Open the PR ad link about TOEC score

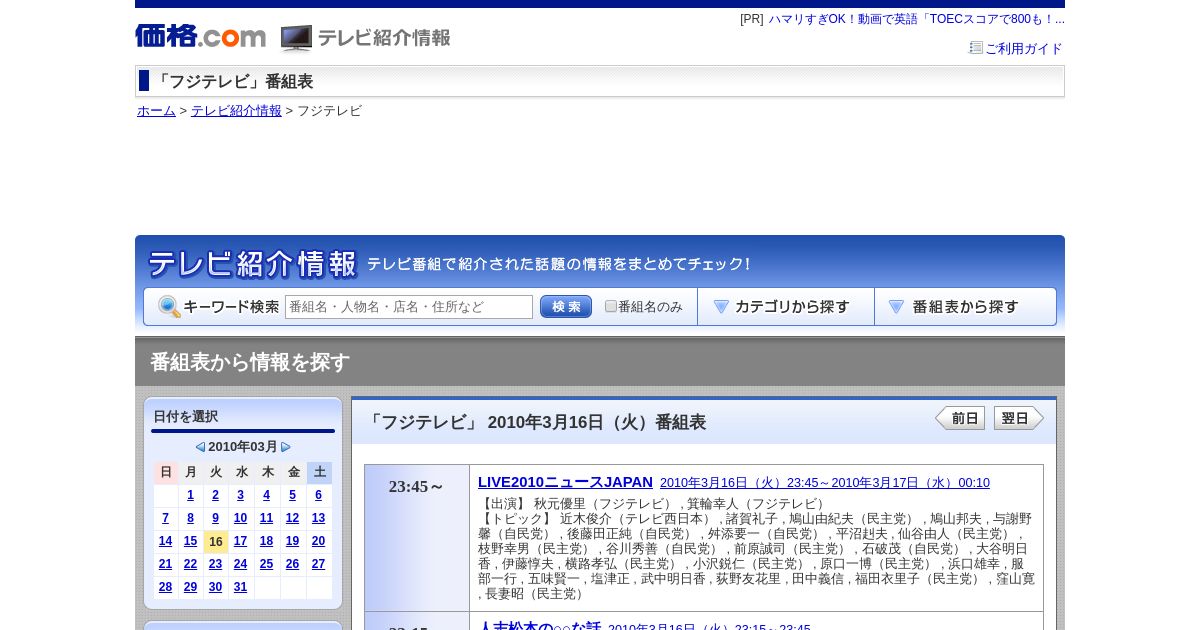point(916,19)
